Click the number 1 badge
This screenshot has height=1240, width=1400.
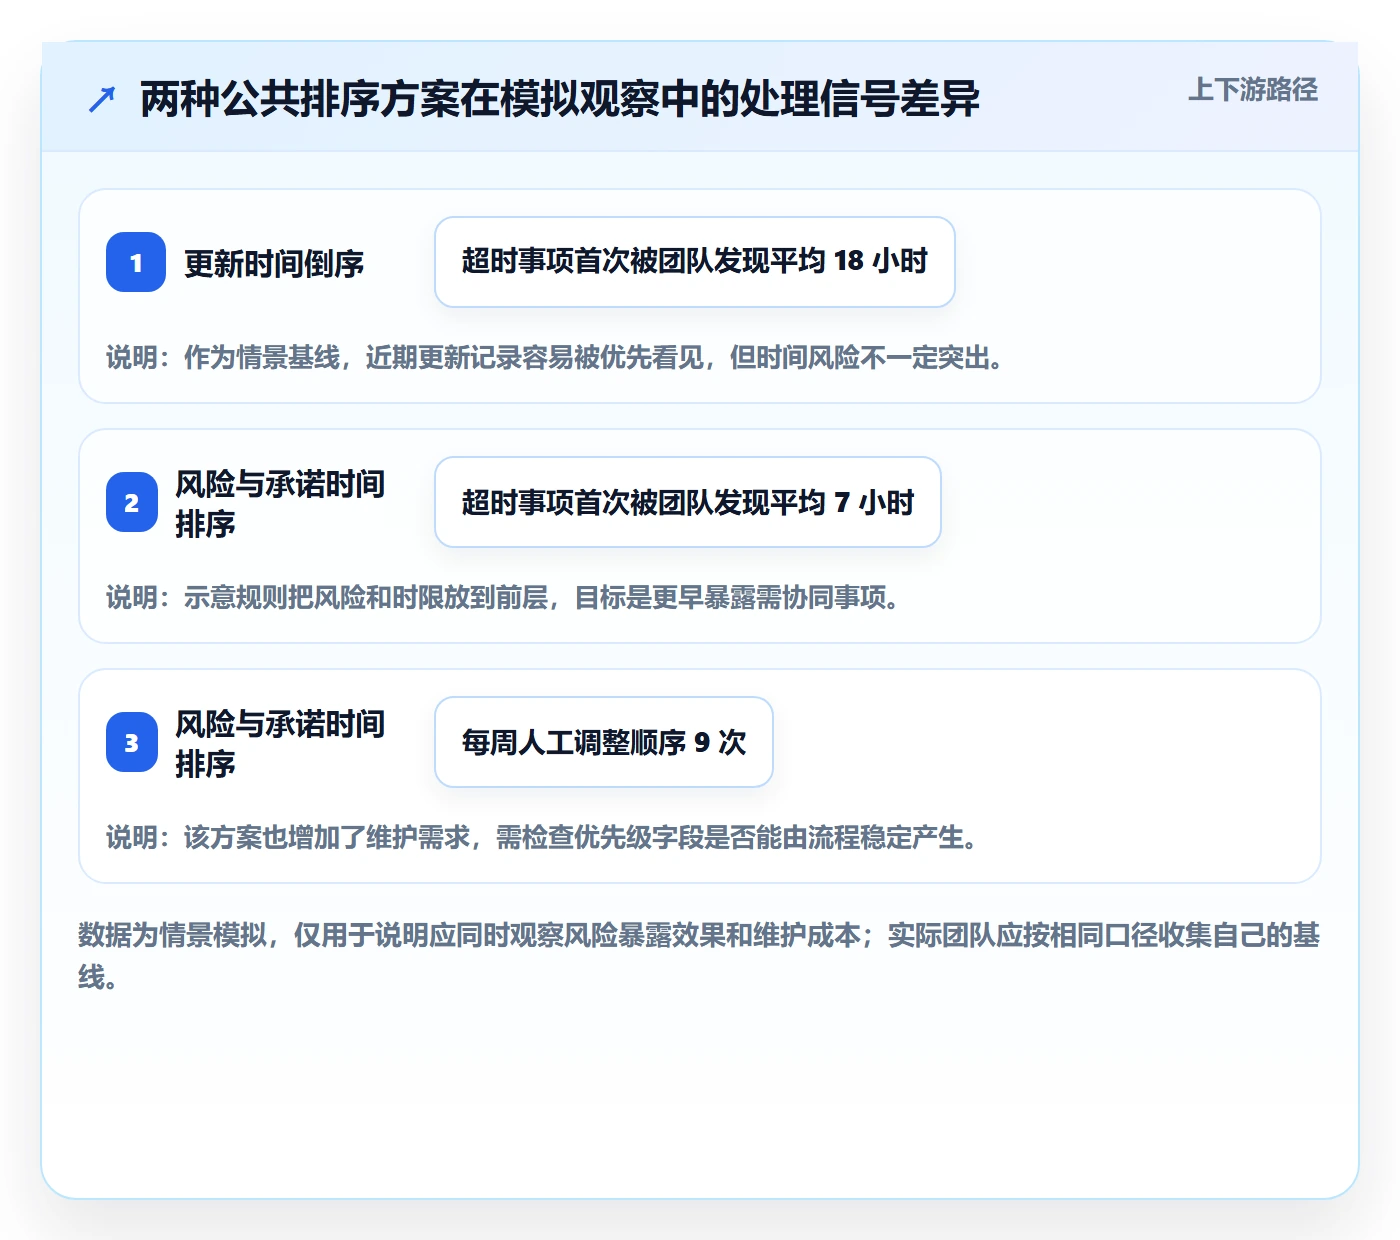coord(136,262)
